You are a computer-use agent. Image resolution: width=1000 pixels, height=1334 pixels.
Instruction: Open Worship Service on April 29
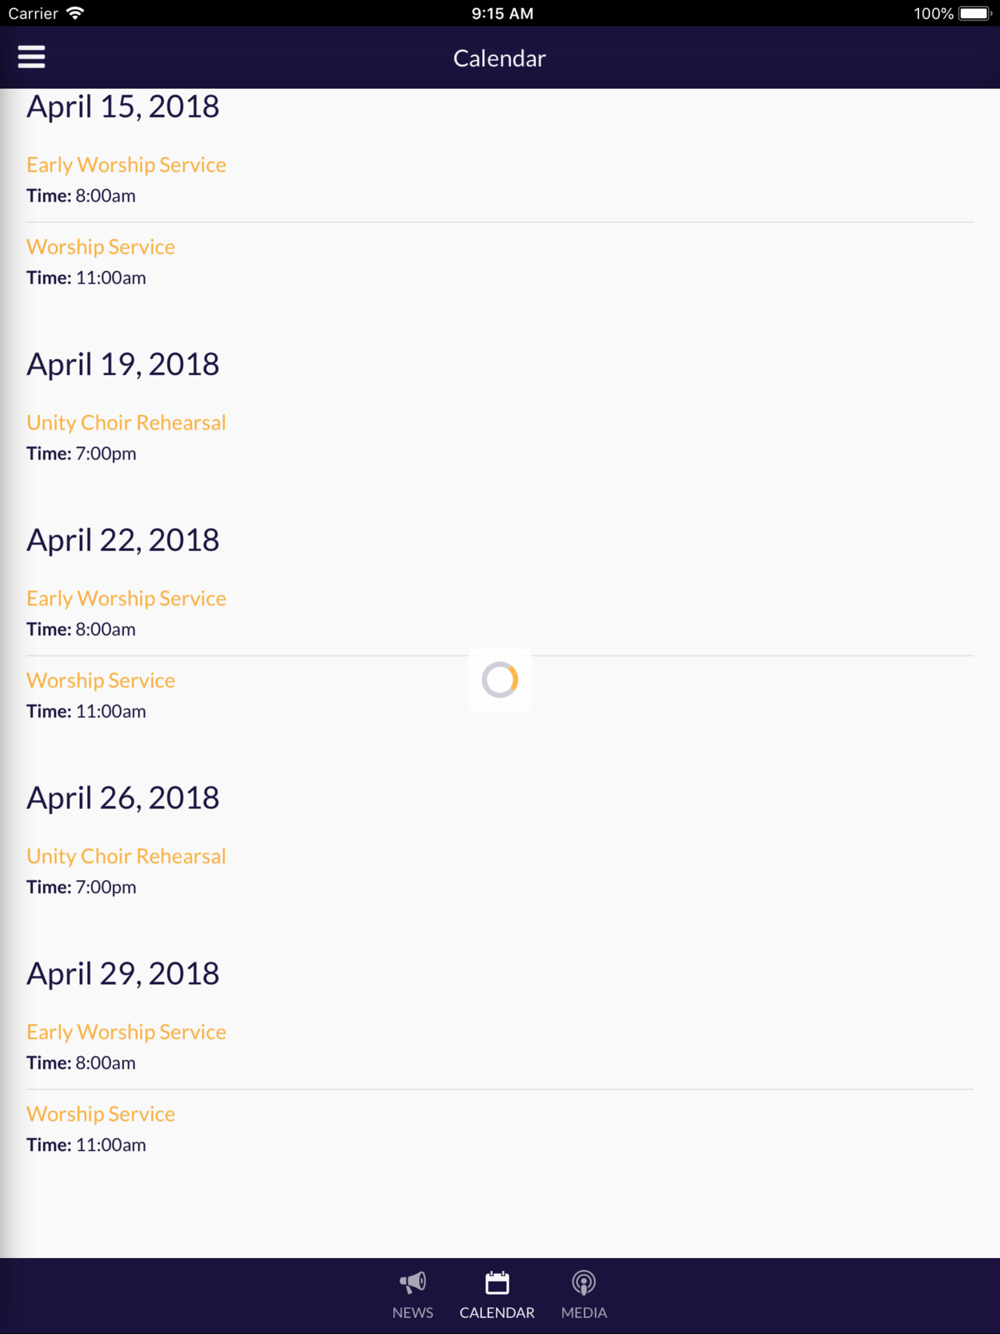tap(101, 1115)
